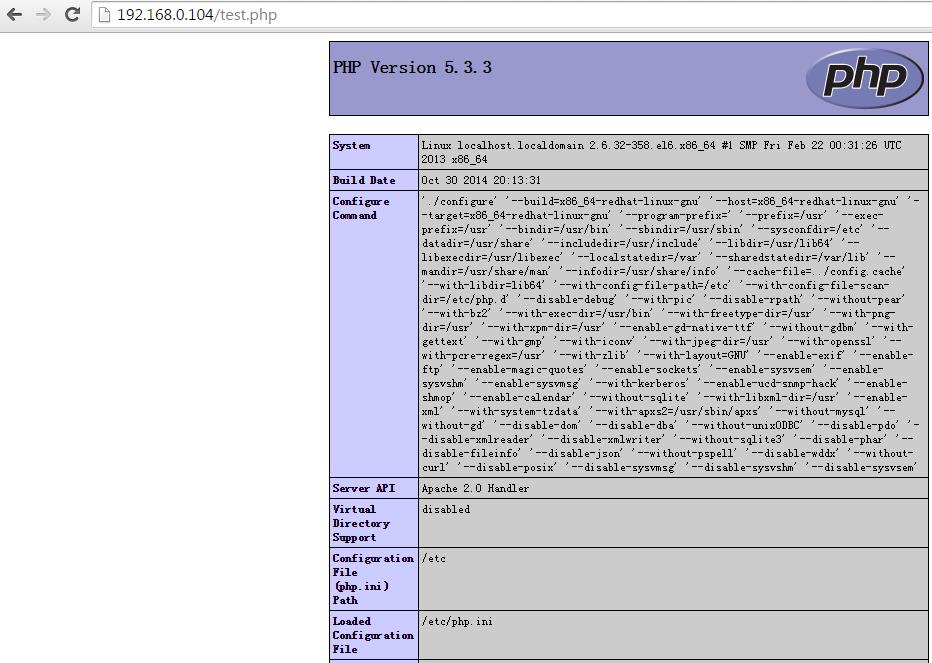Click the browser forward arrow
932x663 pixels.
point(43,14)
